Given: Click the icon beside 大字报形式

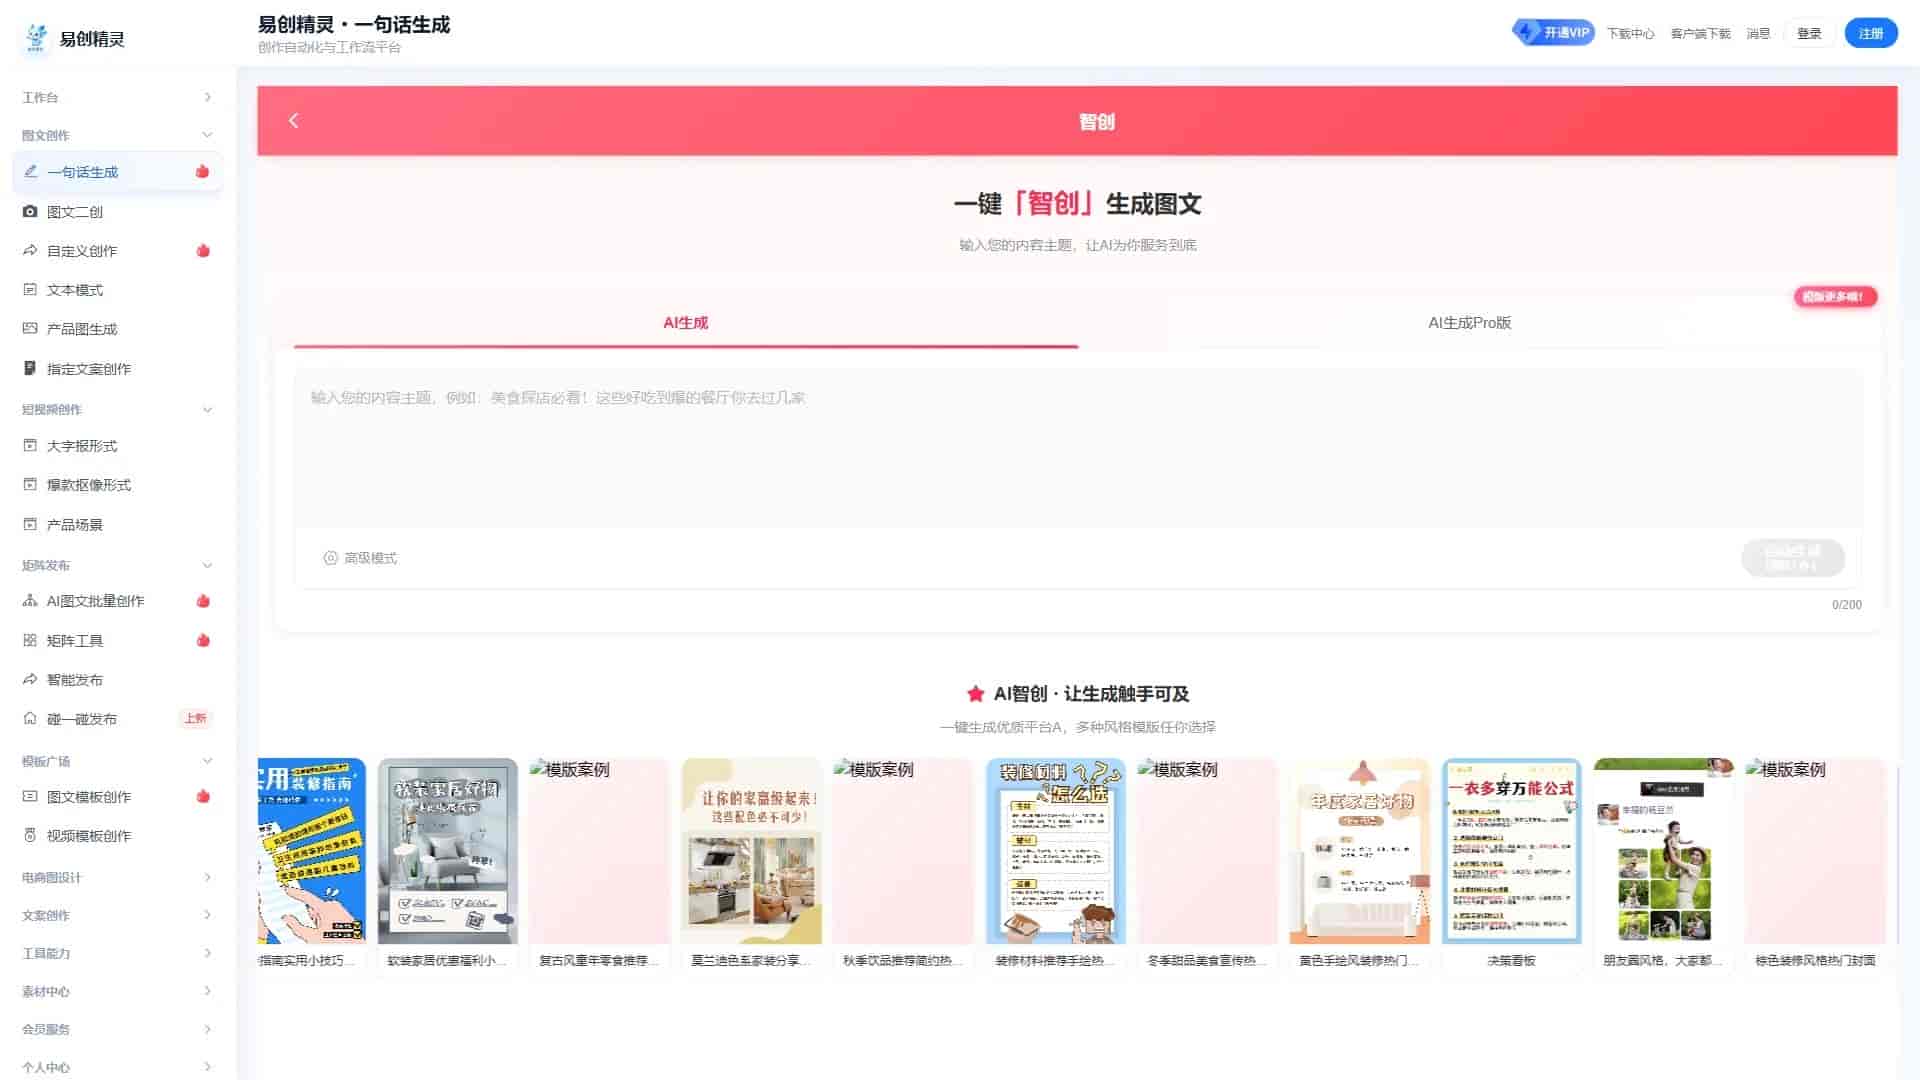Looking at the screenshot, I should 30,446.
